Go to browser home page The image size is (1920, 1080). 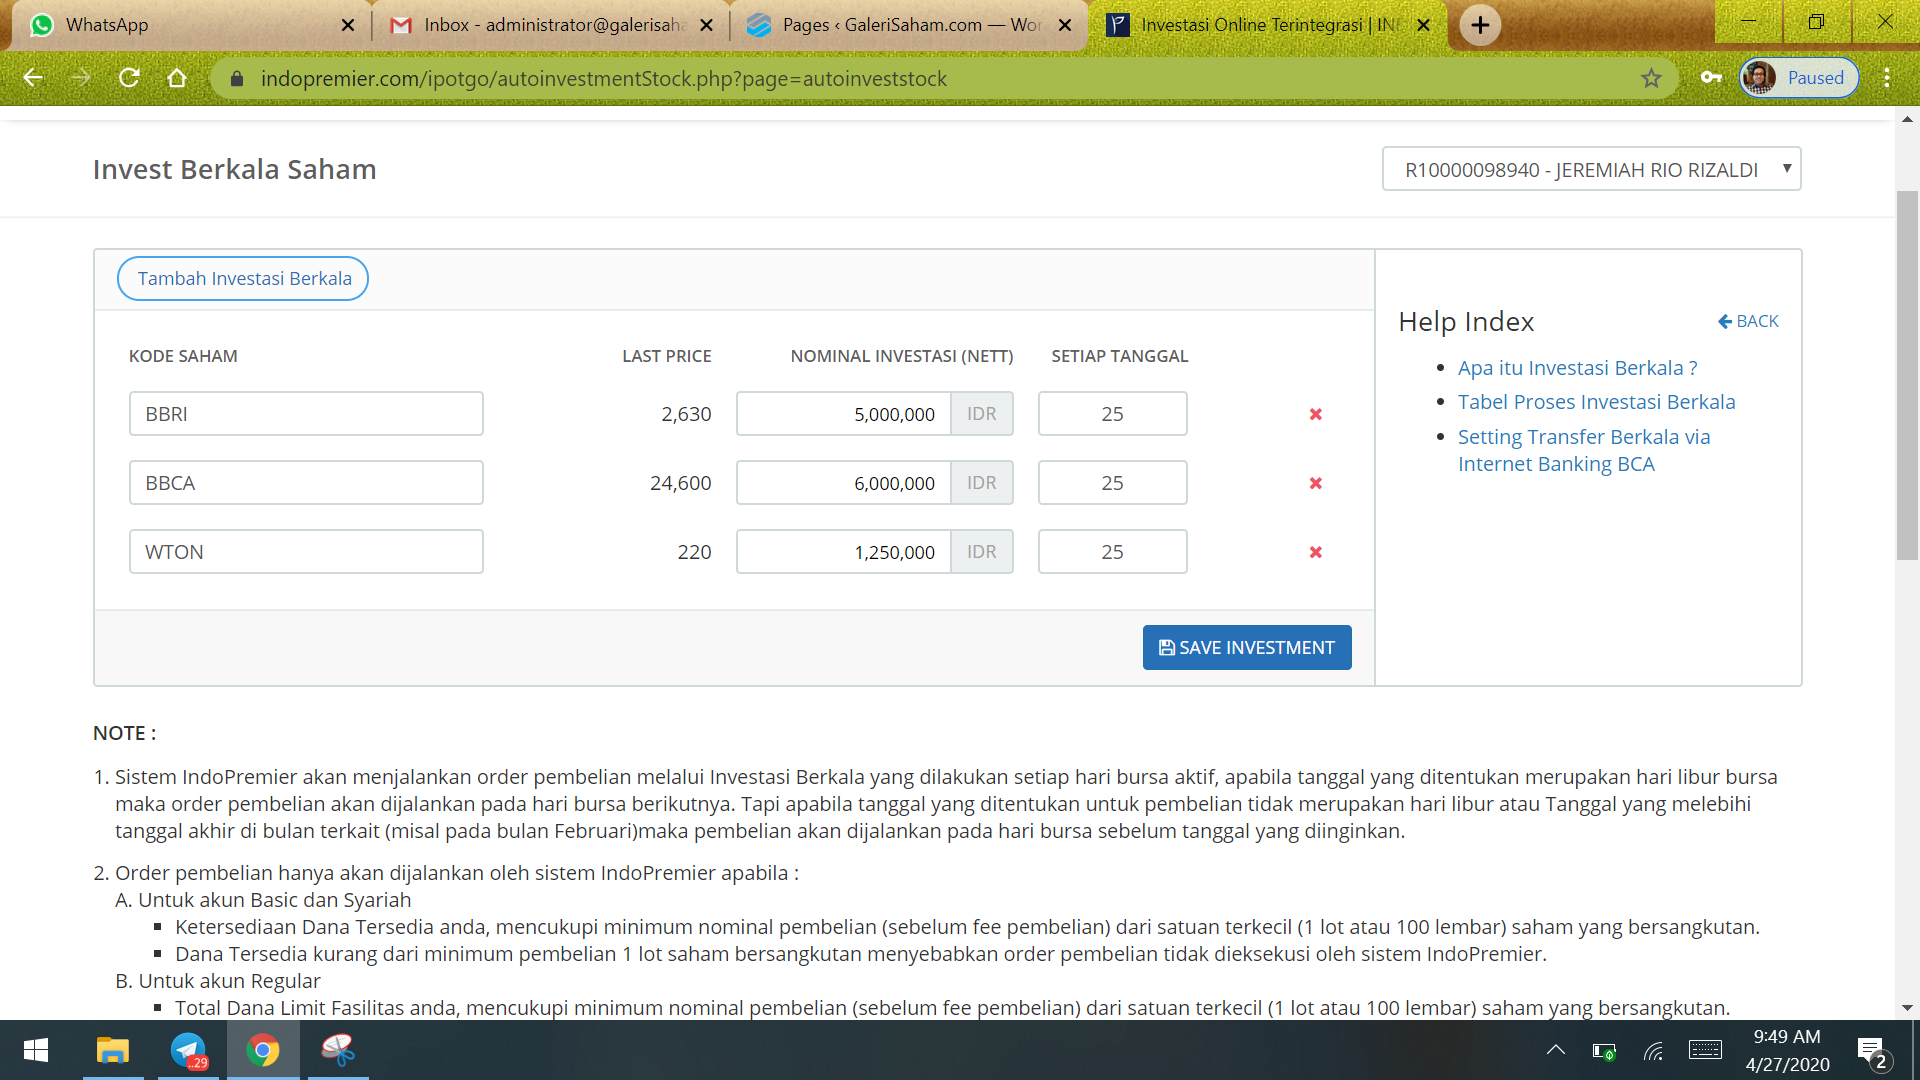pyautogui.click(x=177, y=78)
